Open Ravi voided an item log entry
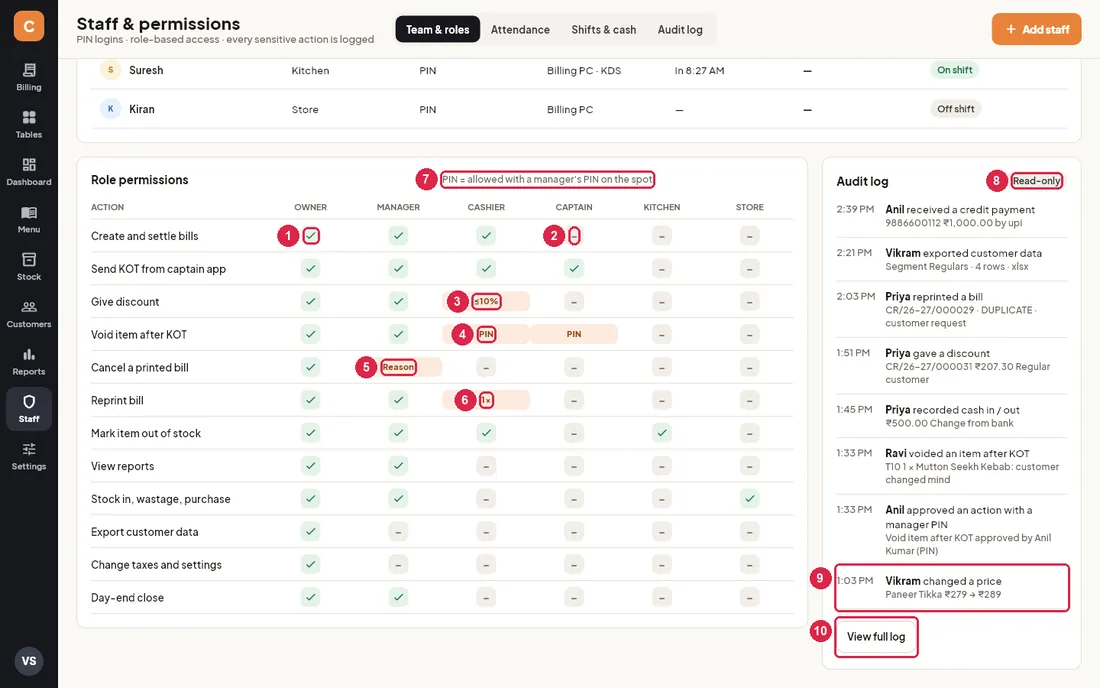This screenshot has height=688, width=1100. 951,466
